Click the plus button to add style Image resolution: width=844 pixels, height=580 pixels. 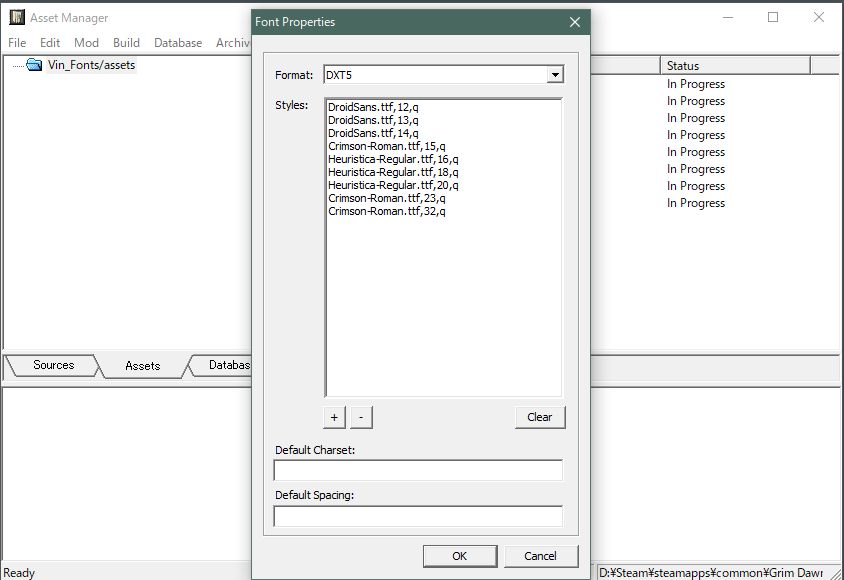(x=335, y=417)
